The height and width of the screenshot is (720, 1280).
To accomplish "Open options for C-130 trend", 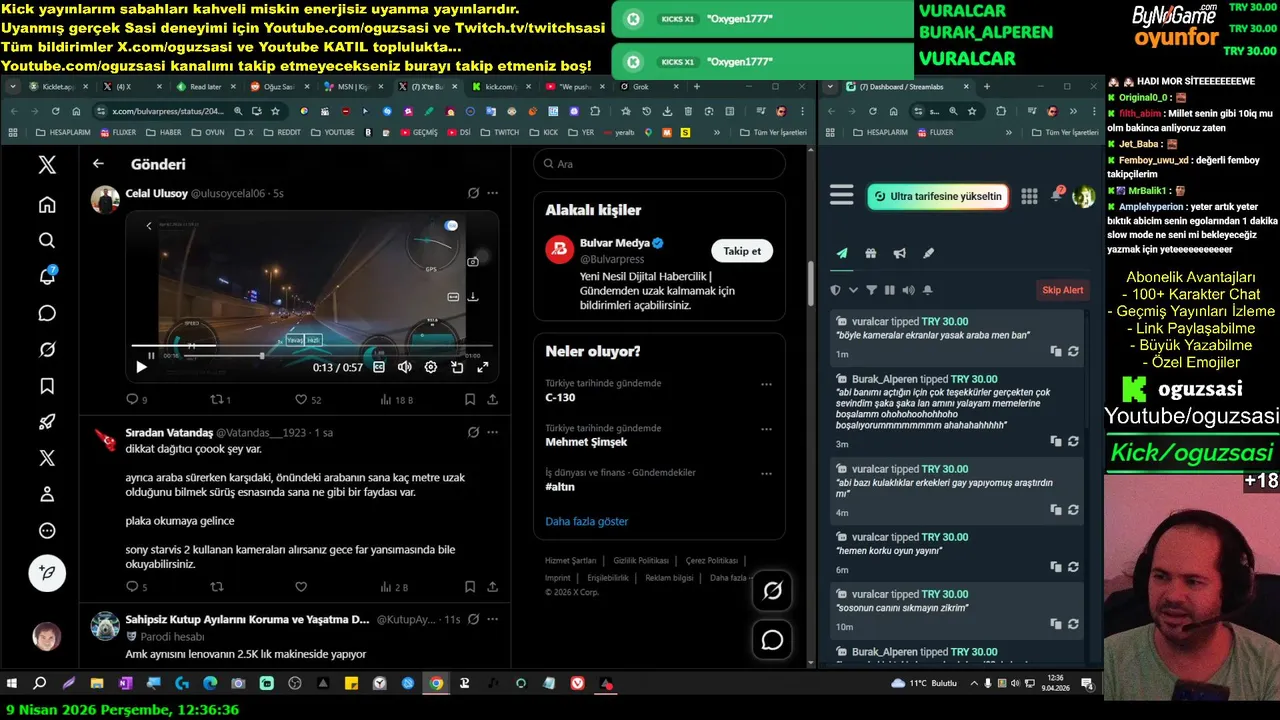I will coord(766,384).
